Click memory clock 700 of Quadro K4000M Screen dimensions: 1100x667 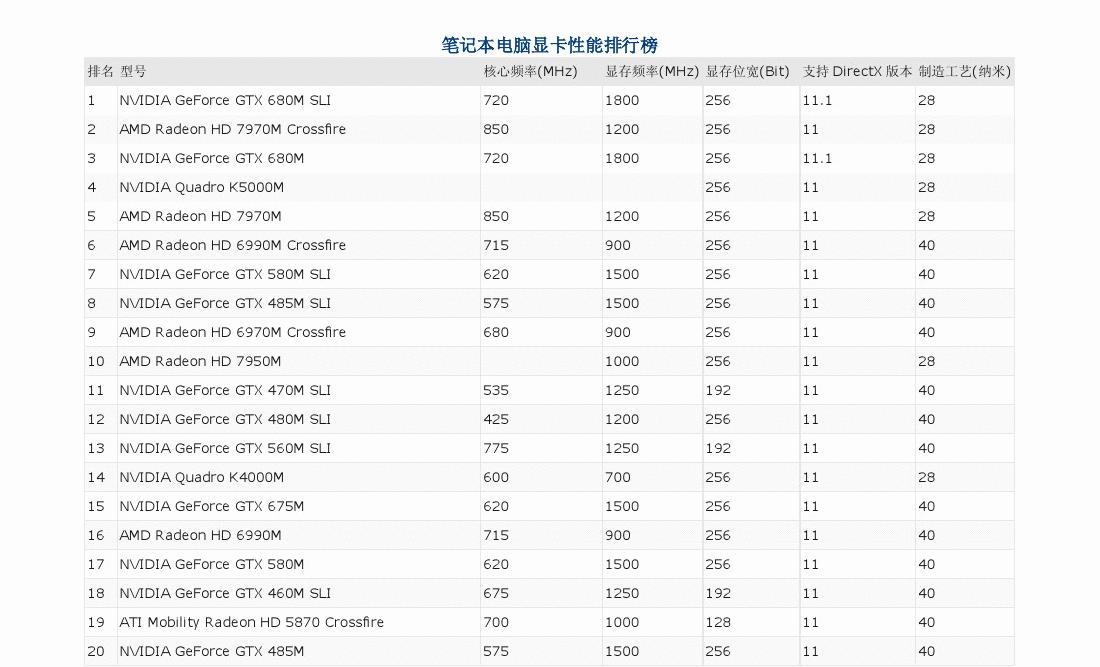pos(618,478)
